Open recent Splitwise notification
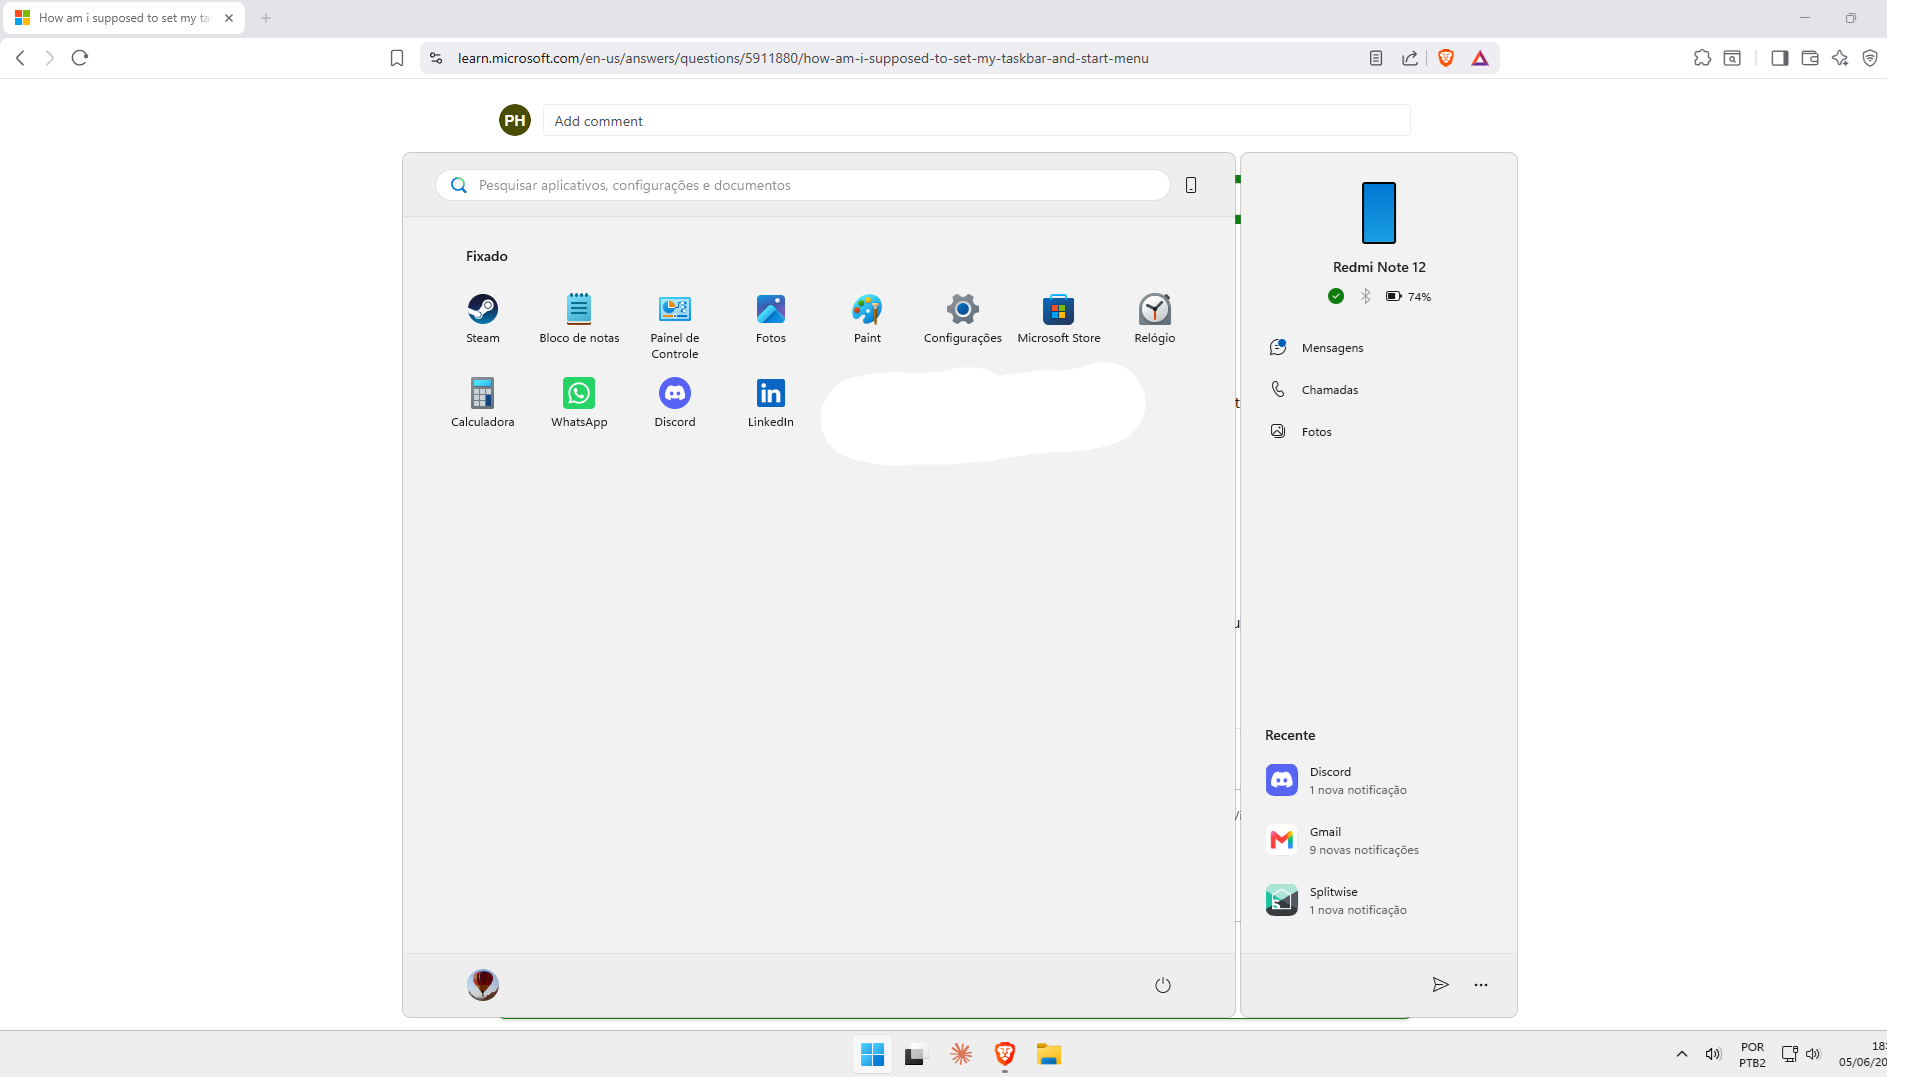This screenshot has height=1077, width=1918. click(x=1379, y=900)
